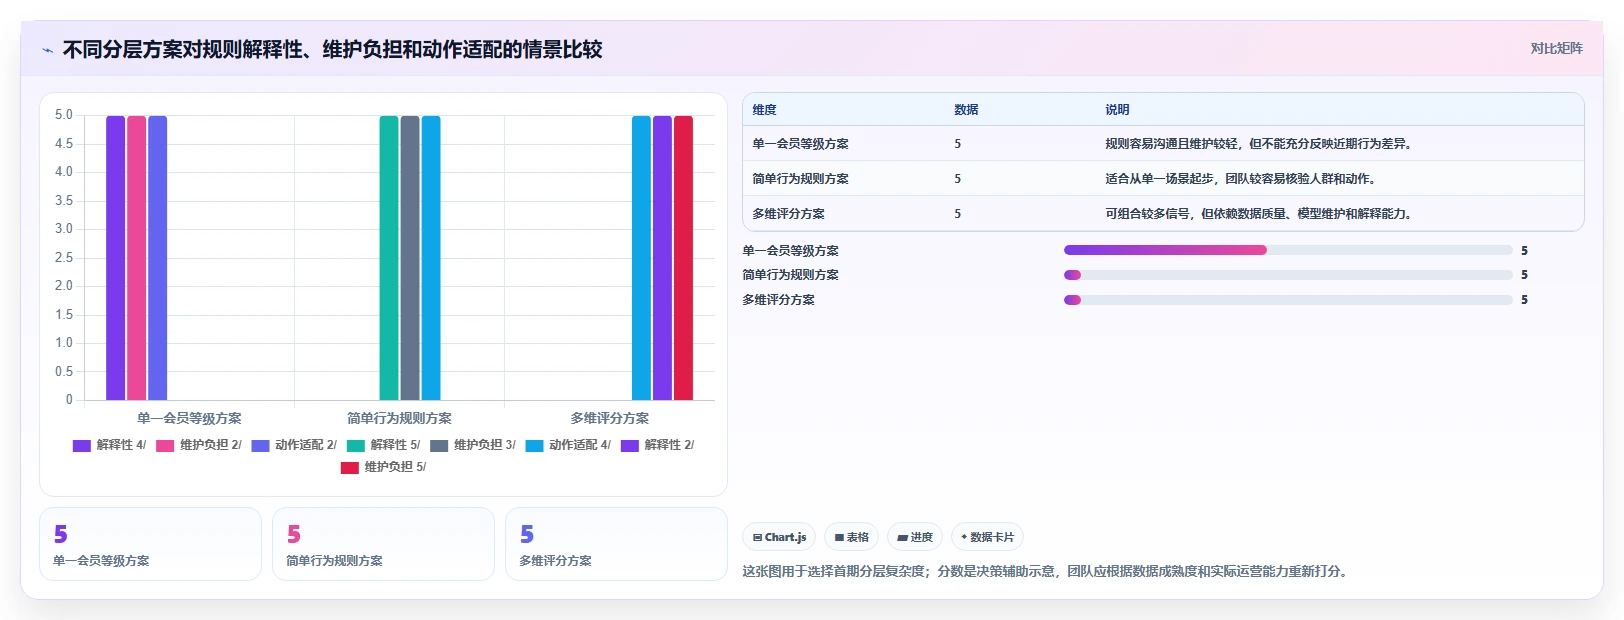Open the 简单行为规则方案 score card

pos(383,544)
